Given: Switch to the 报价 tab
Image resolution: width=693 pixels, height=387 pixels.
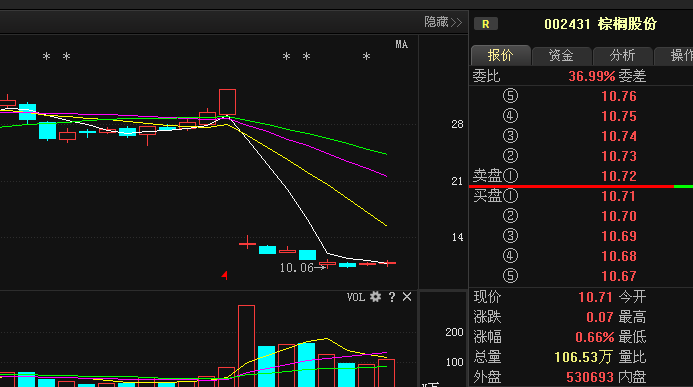Looking at the screenshot, I should click(x=501, y=55).
